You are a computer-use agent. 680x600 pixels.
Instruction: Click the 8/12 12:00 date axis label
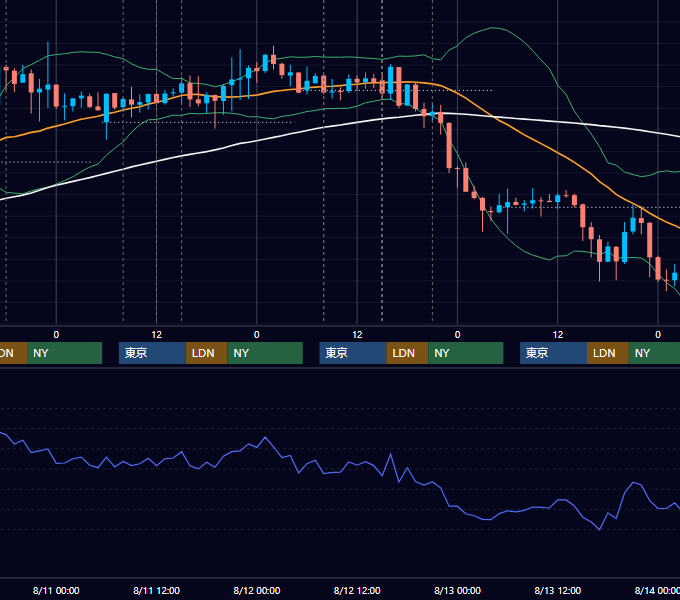357,590
